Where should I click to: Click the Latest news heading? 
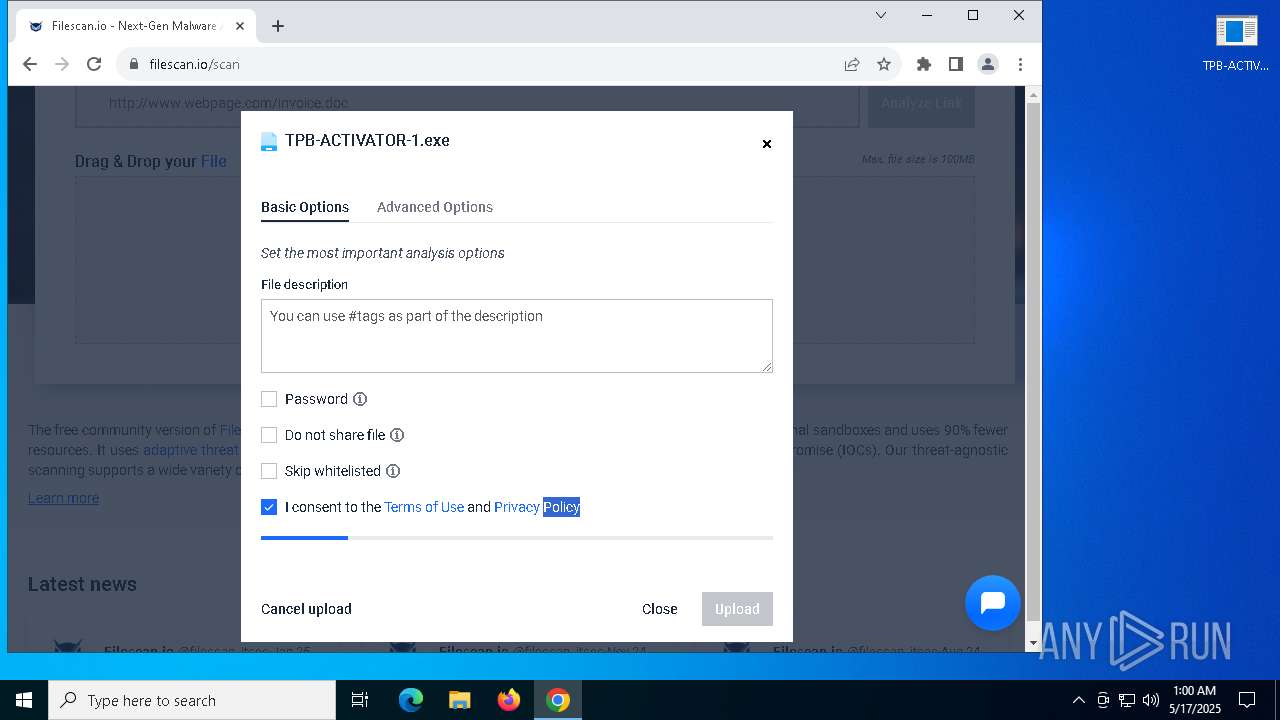(82, 584)
